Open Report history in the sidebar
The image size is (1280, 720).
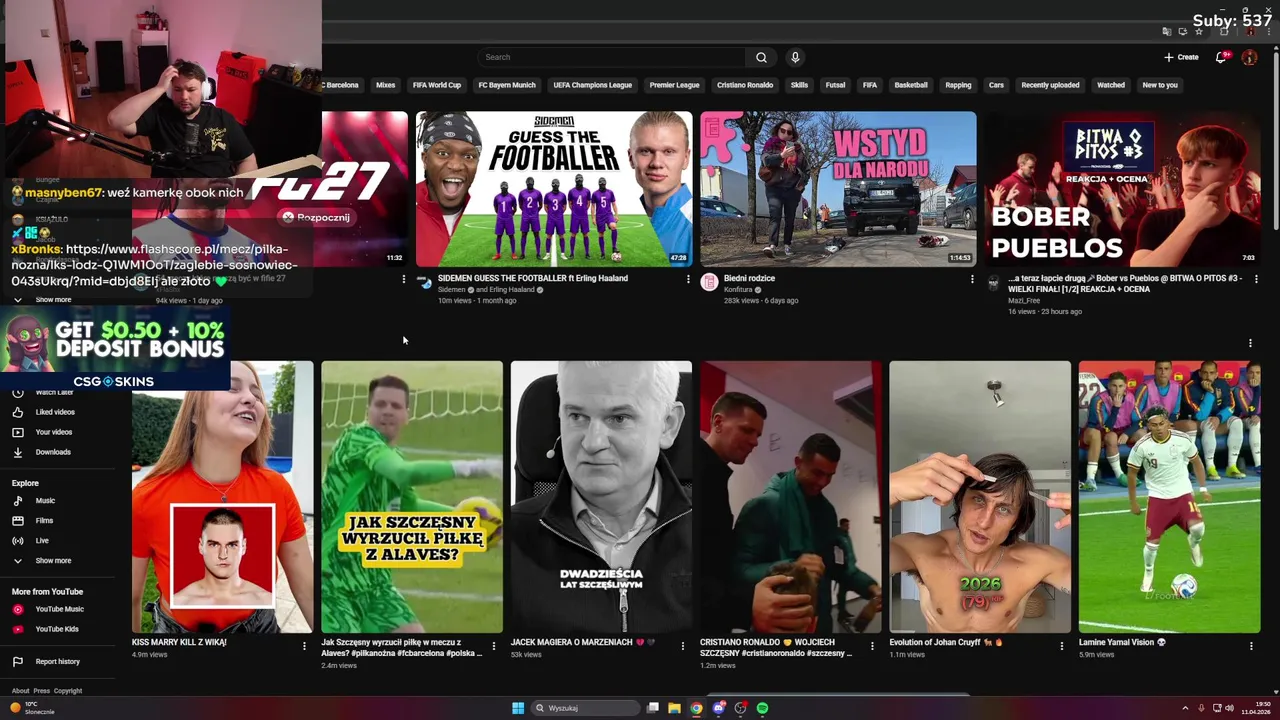[57, 661]
